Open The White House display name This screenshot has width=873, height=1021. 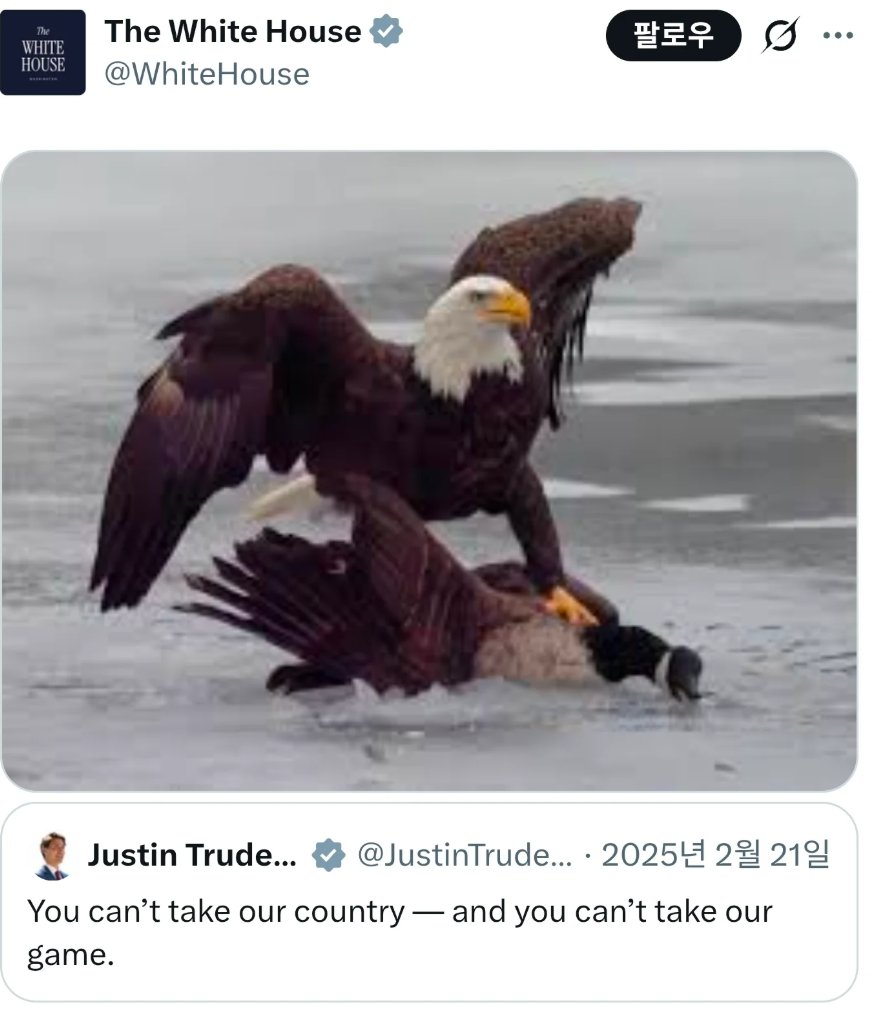click(x=232, y=31)
